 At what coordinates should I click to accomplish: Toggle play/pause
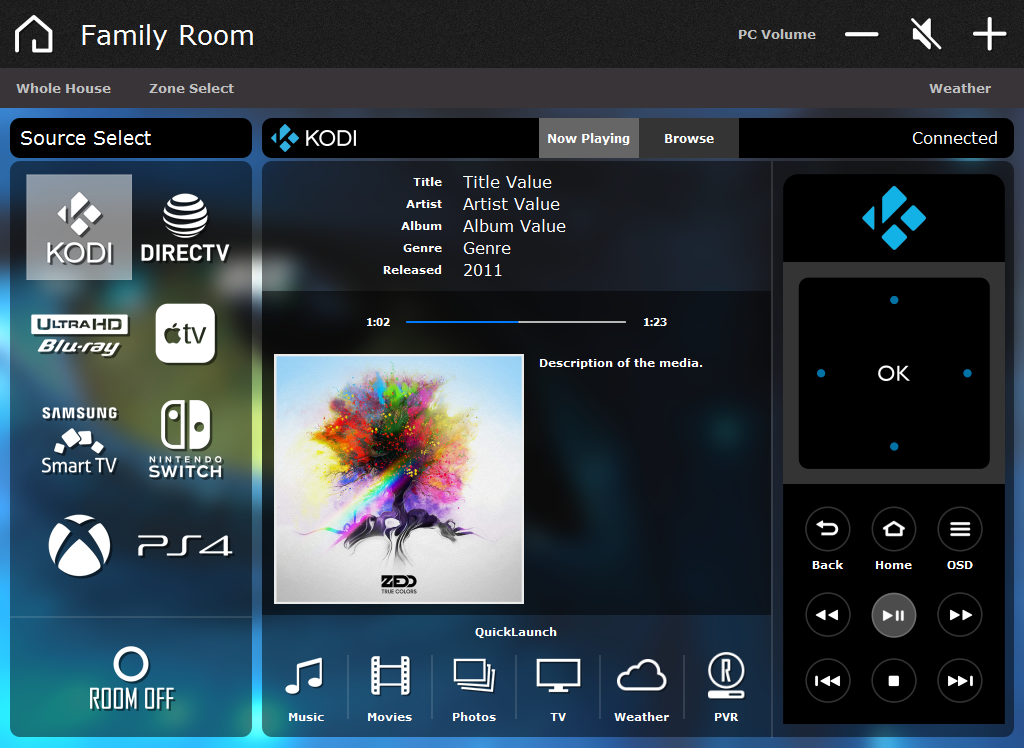[x=893, y=615]
